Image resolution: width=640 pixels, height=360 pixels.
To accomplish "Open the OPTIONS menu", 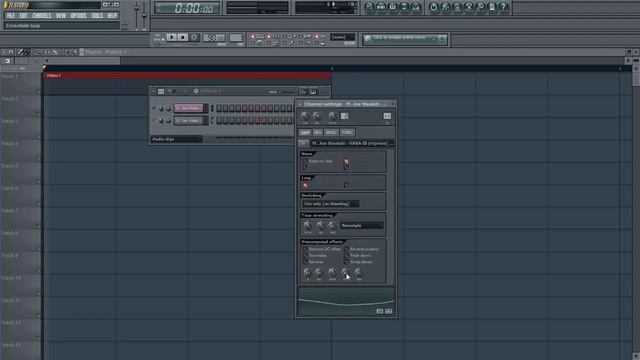I will point(78,16).
